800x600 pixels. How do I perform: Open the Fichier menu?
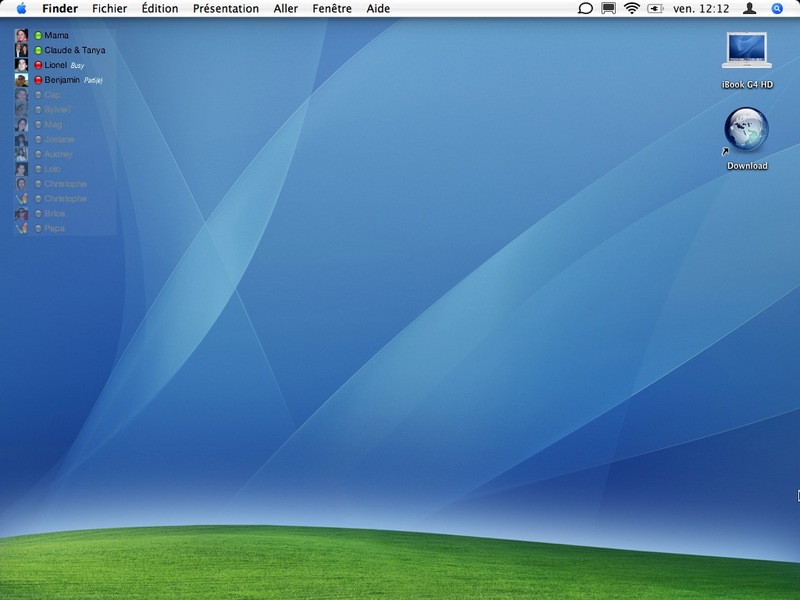click(x=110, y=8)
